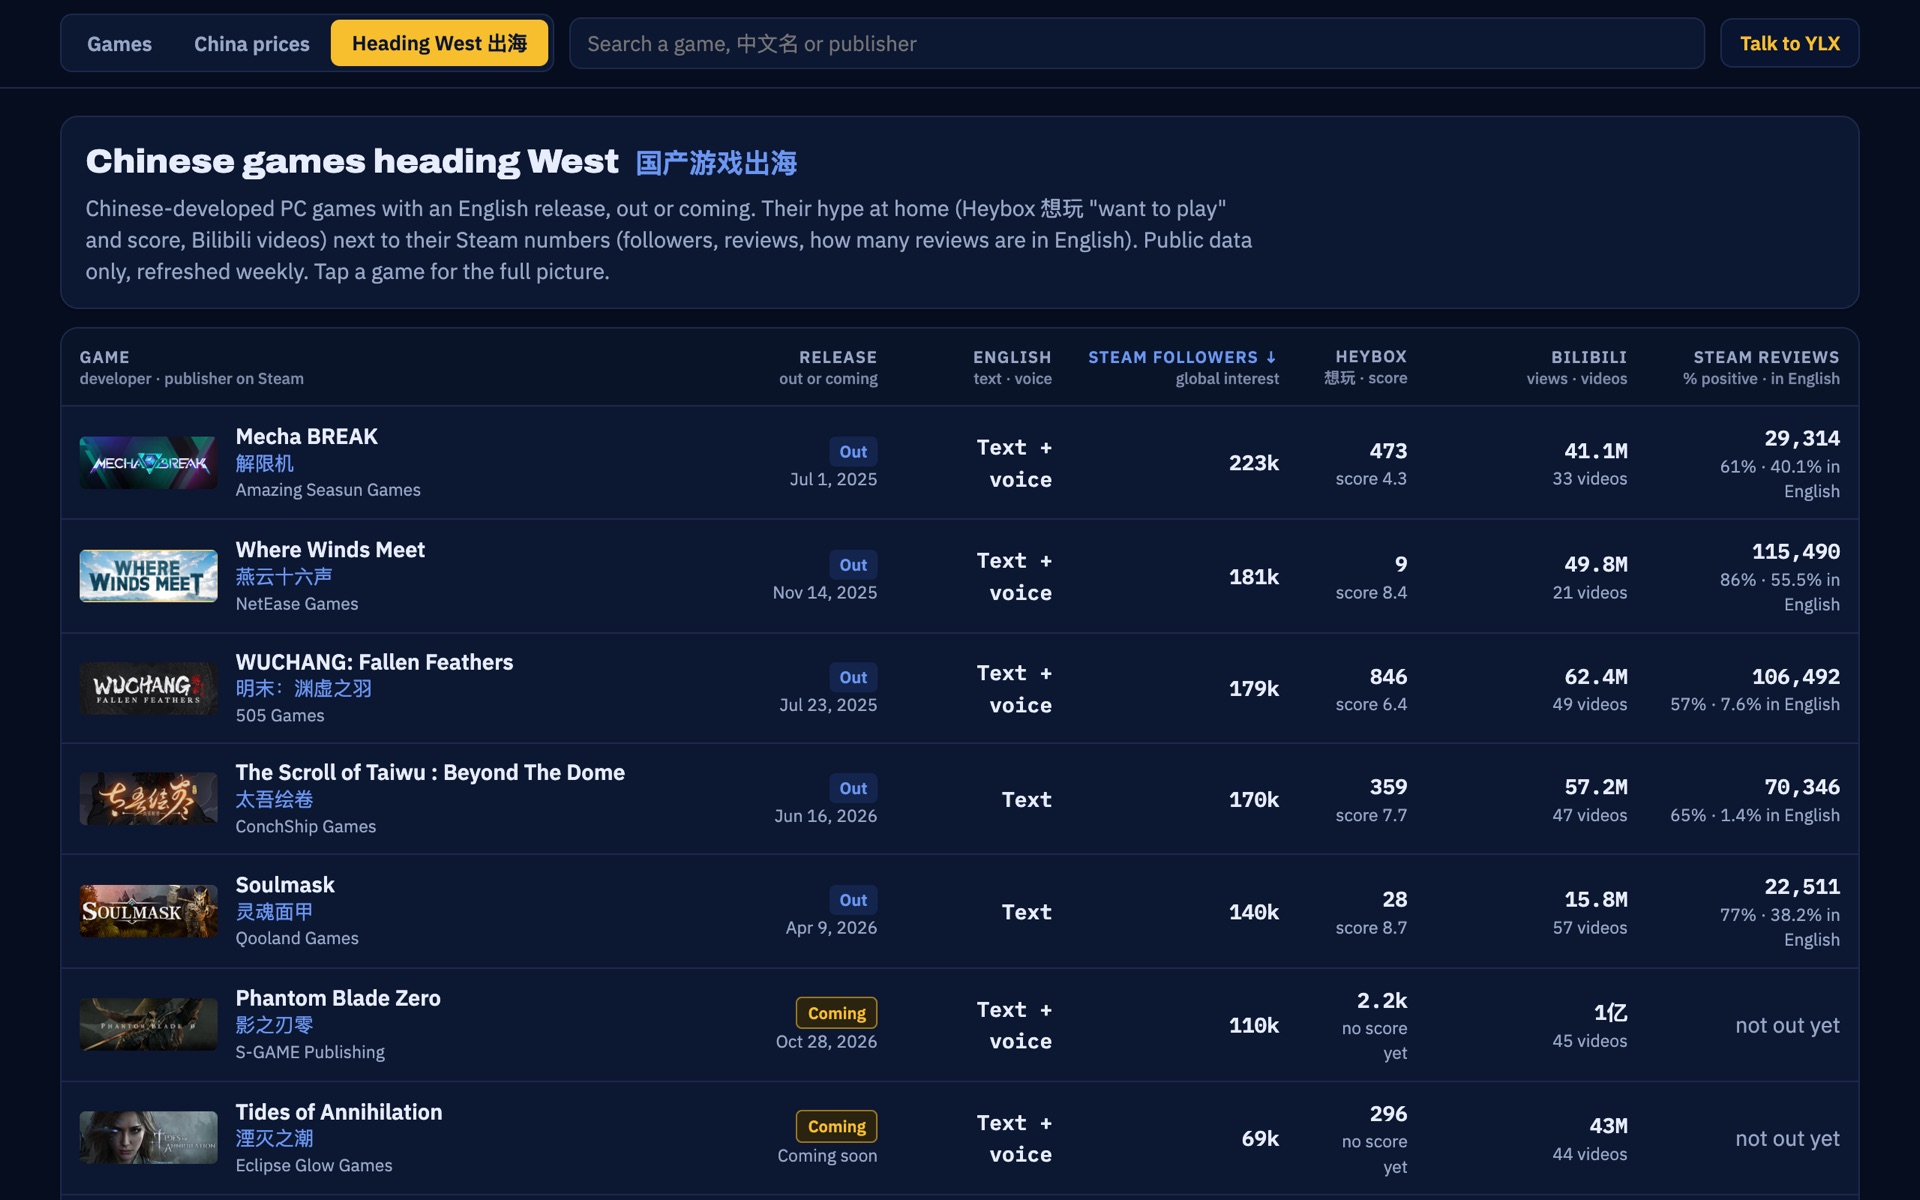Sort by Steam Followers column header
1920x1200 pixels.
point(1182,357)
